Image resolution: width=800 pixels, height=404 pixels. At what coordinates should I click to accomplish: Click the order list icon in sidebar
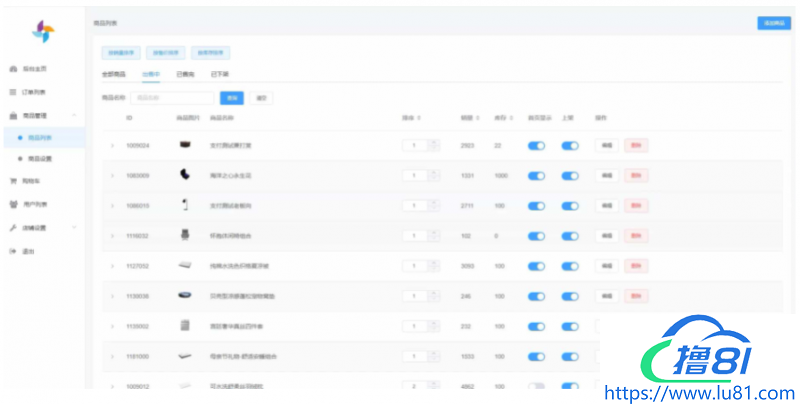[x=13, y=91]
